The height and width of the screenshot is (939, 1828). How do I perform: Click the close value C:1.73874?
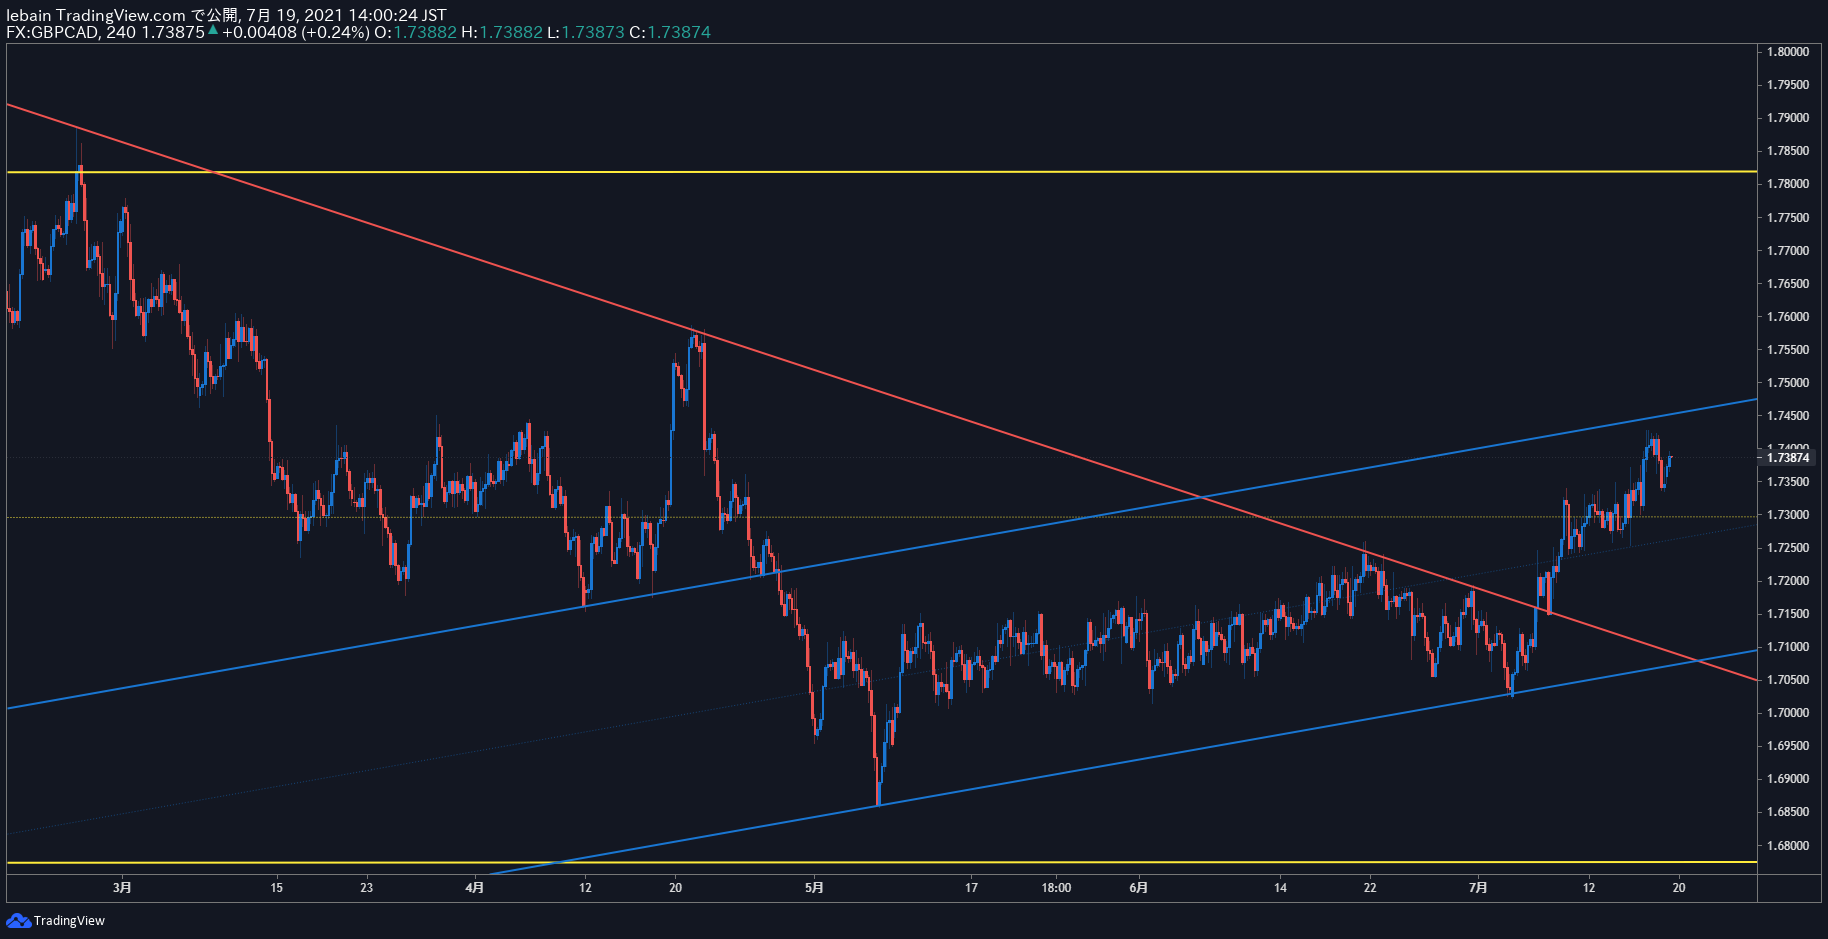pos(670,32)
